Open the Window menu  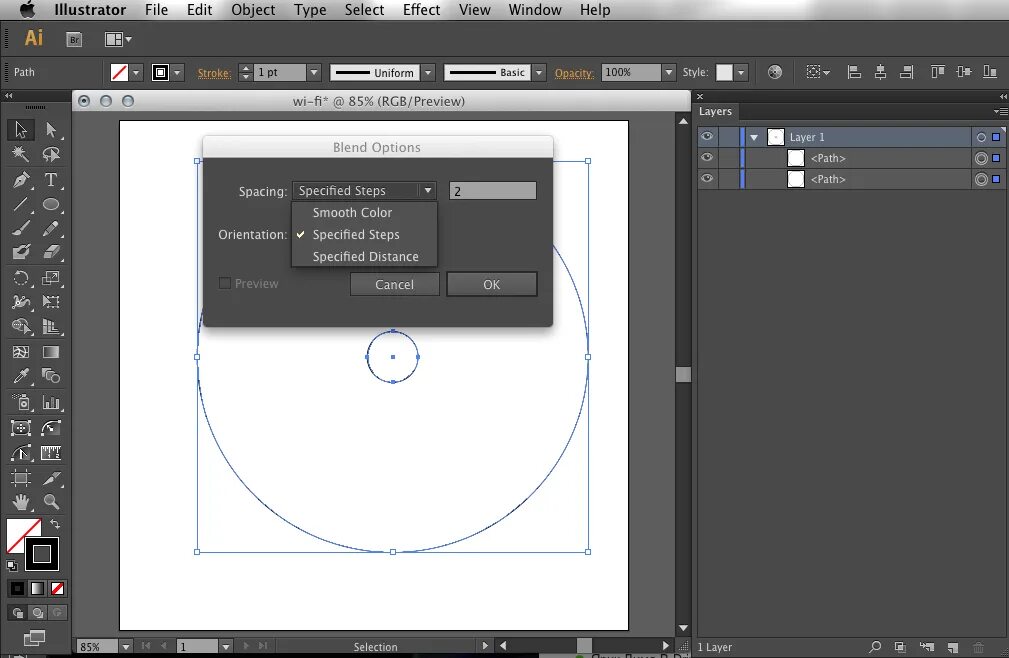point(535,10)
